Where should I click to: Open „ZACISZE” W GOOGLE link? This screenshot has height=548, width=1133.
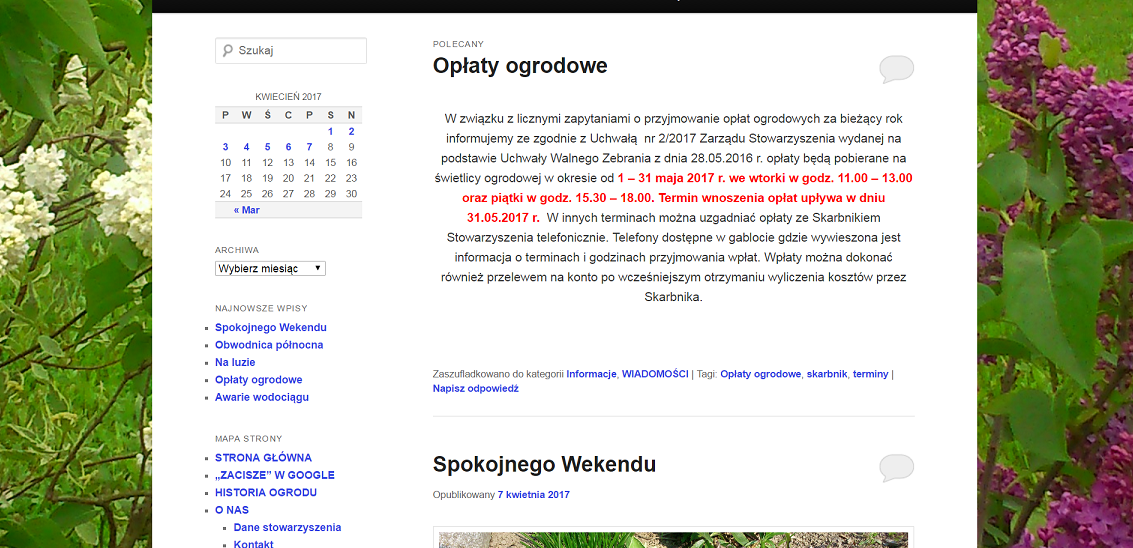pos(274,475)
